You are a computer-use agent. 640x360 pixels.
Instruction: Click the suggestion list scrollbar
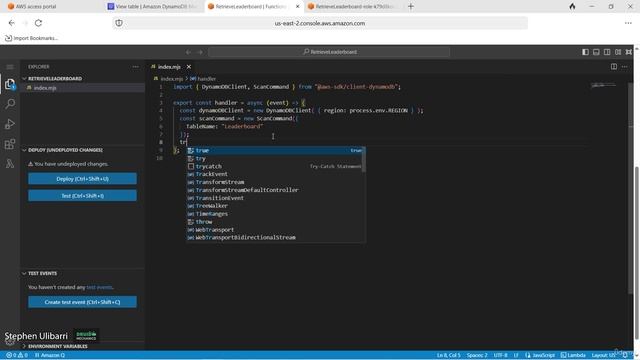click(x=364, y=160)
